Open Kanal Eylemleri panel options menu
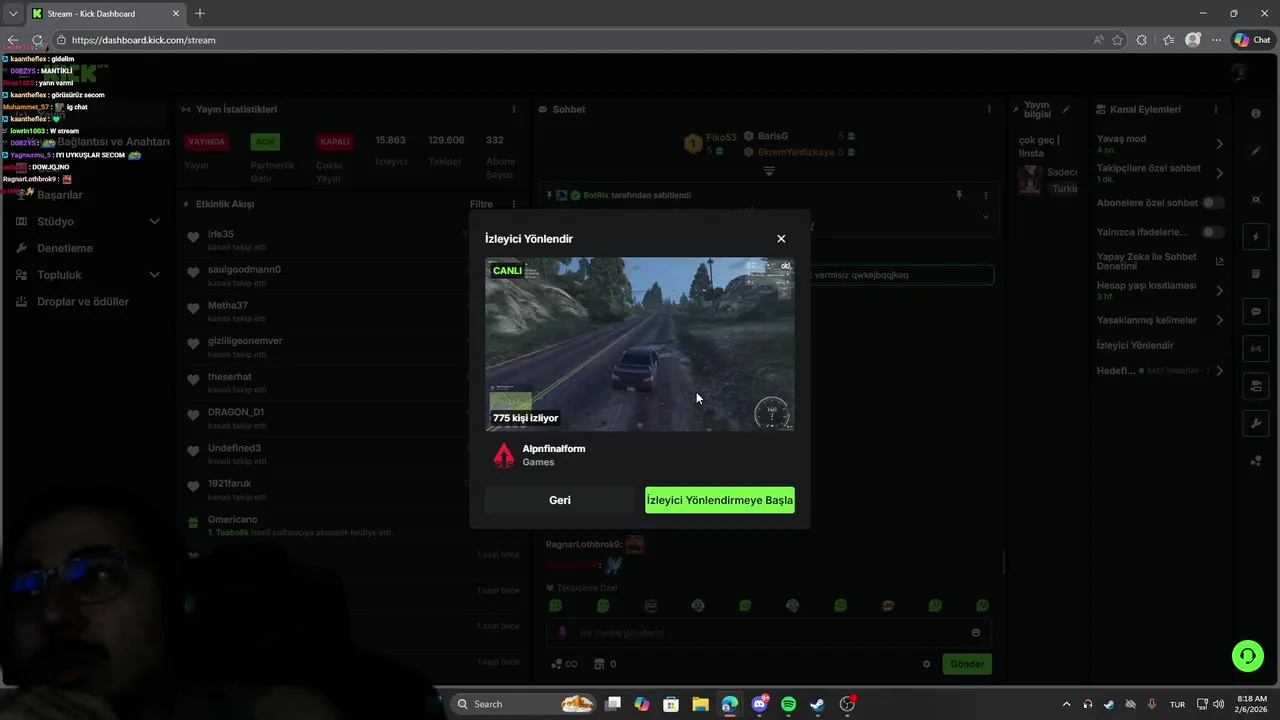The width and height of the screenshot is (1280, 720). [1215, 109]
